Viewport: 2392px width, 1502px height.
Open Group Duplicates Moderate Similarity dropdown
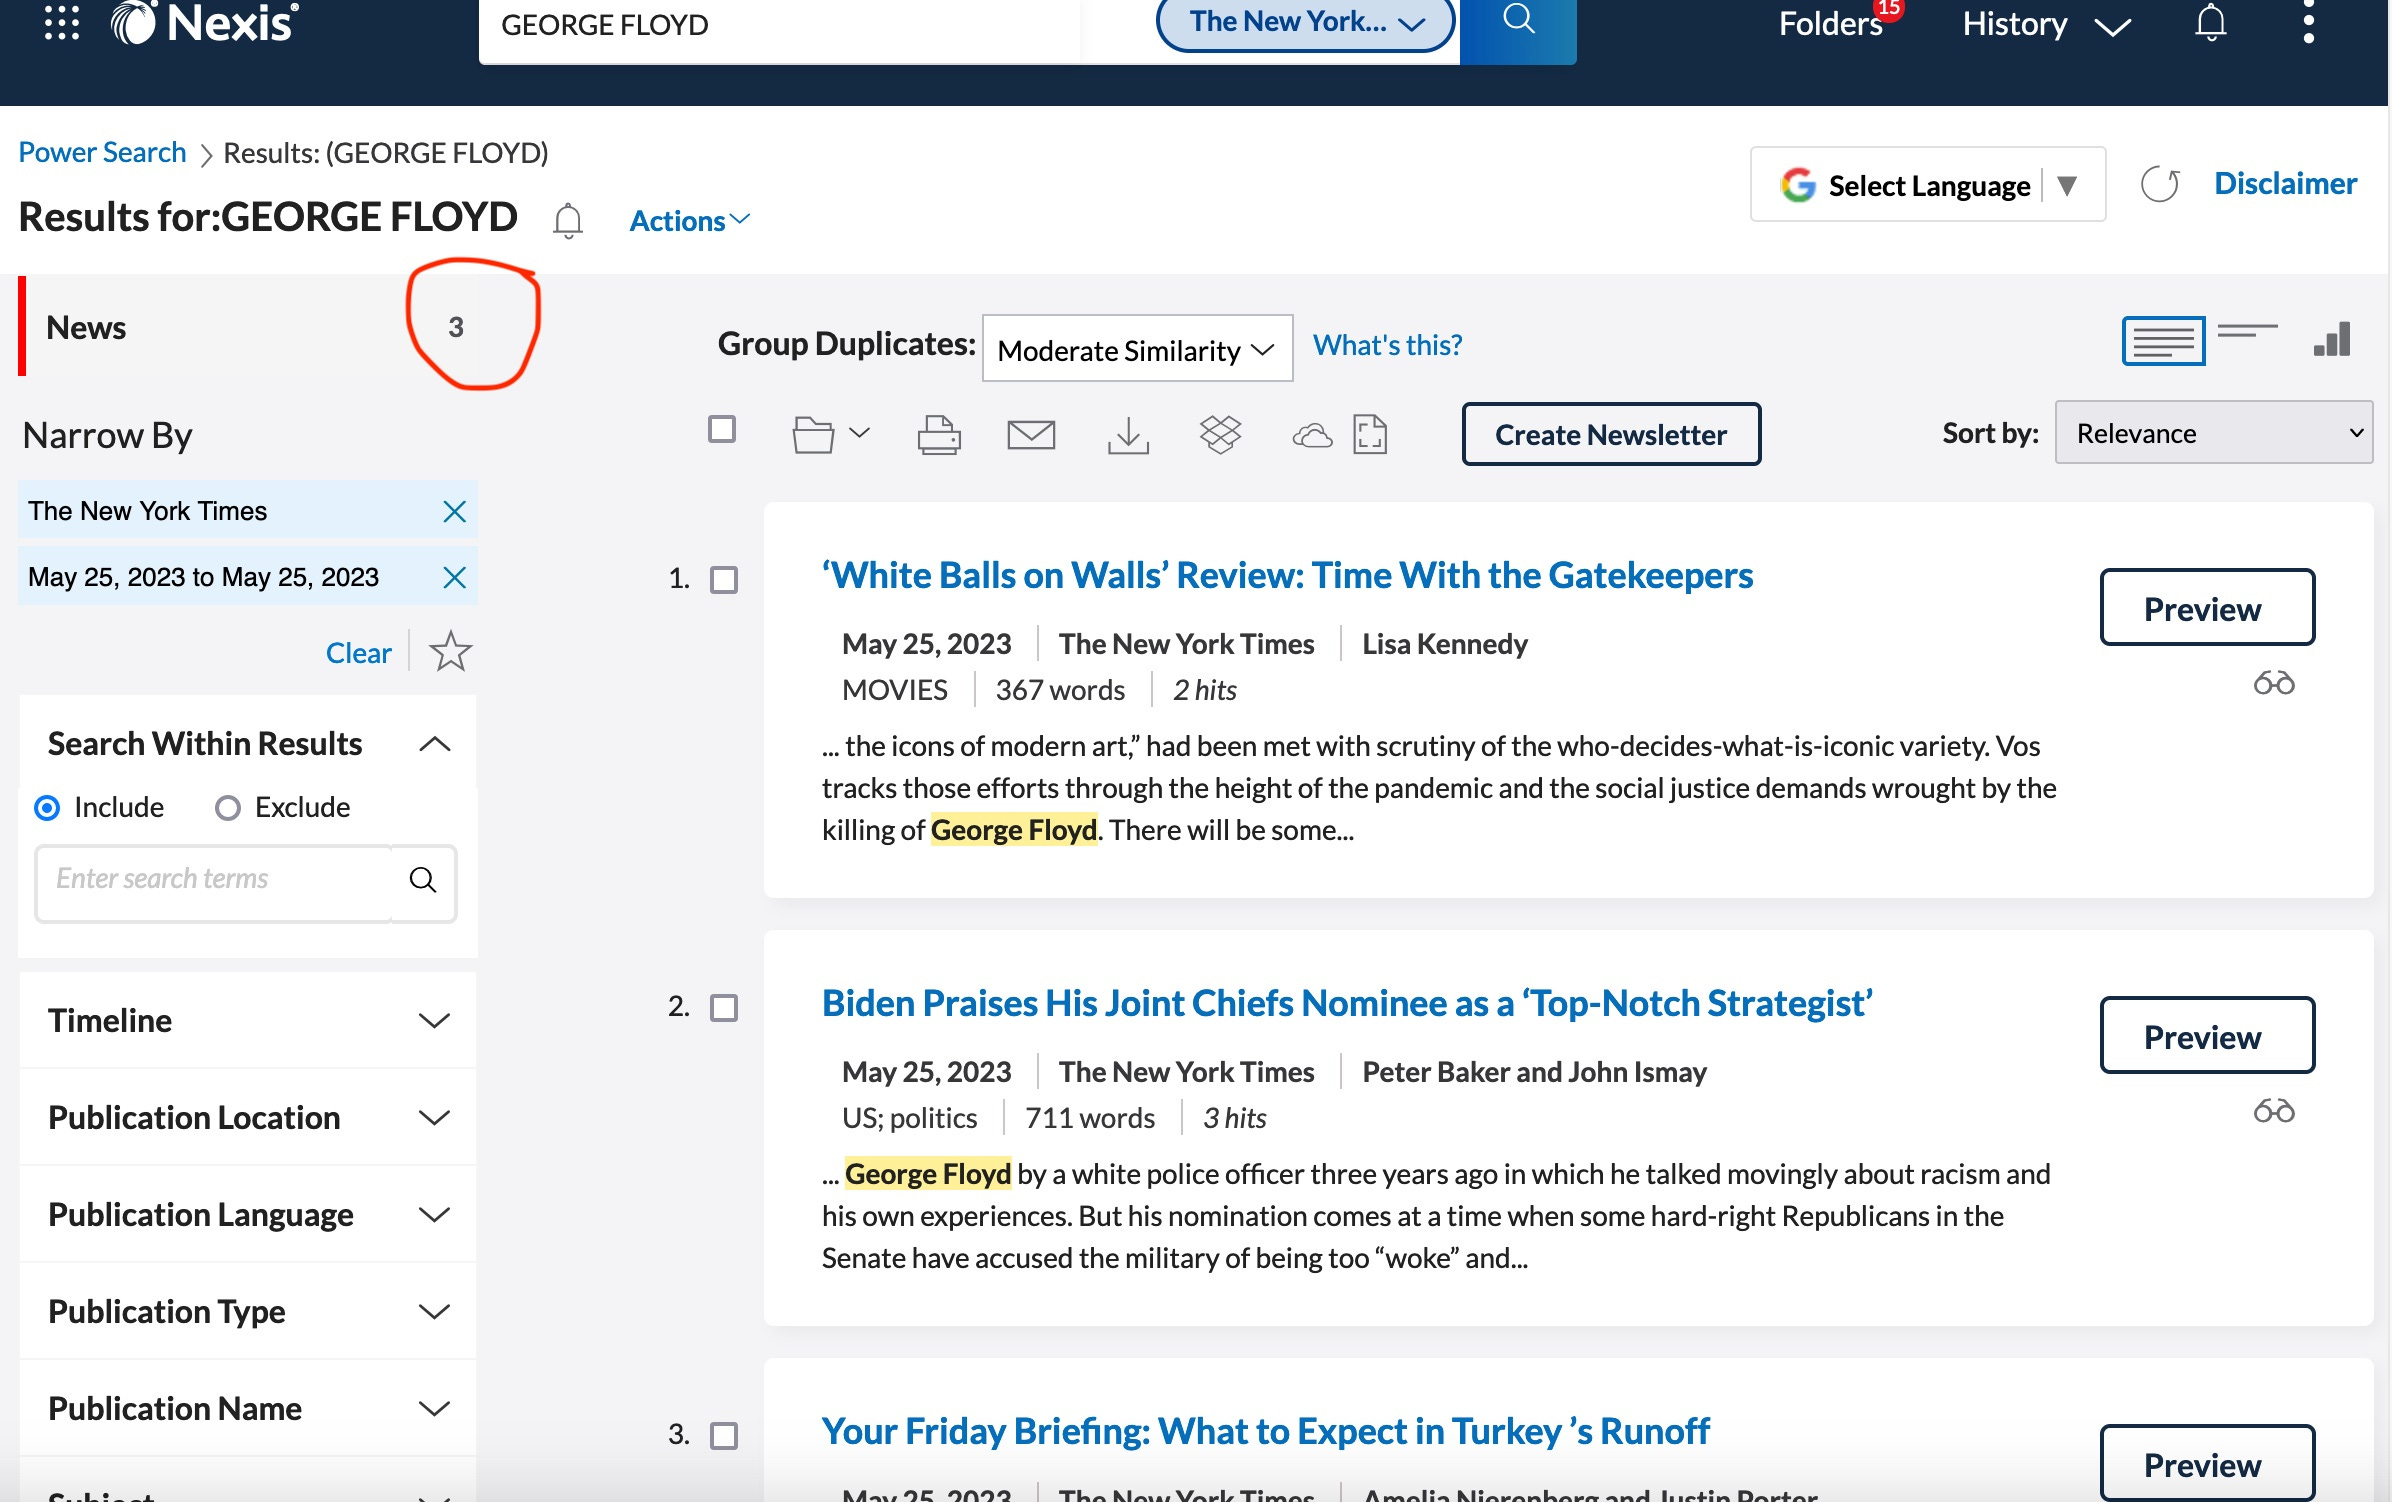1137,349
